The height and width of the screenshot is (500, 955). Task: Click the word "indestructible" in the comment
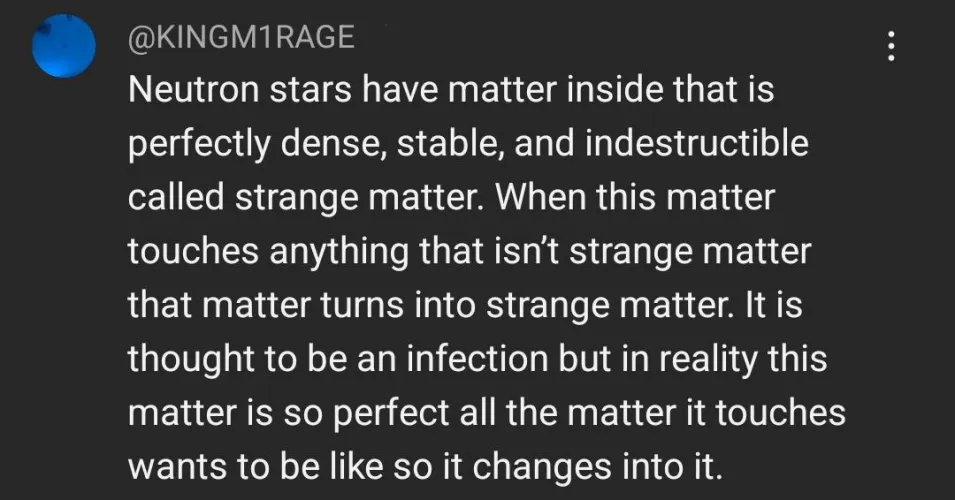point(697,143)
